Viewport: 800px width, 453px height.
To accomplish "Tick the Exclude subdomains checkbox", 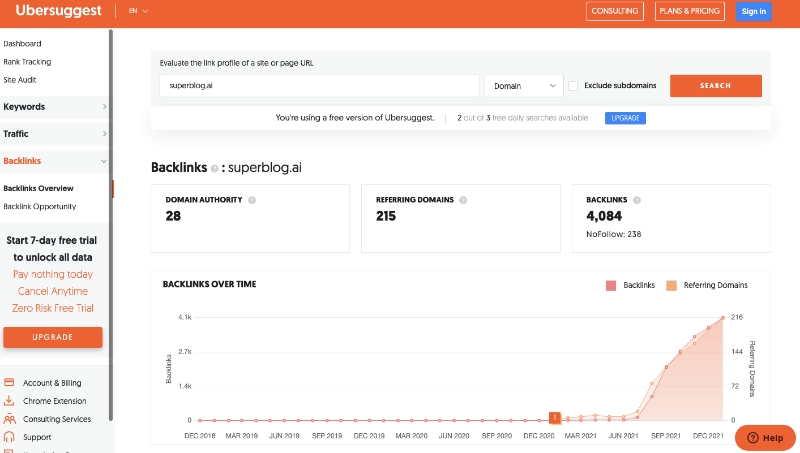I will tap(573, 86).
